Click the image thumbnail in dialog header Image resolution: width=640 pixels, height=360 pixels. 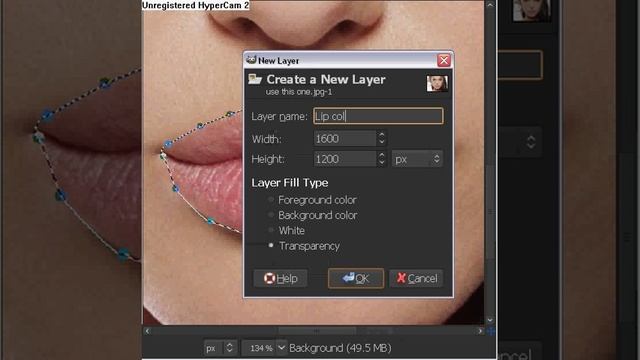point(437,83)
